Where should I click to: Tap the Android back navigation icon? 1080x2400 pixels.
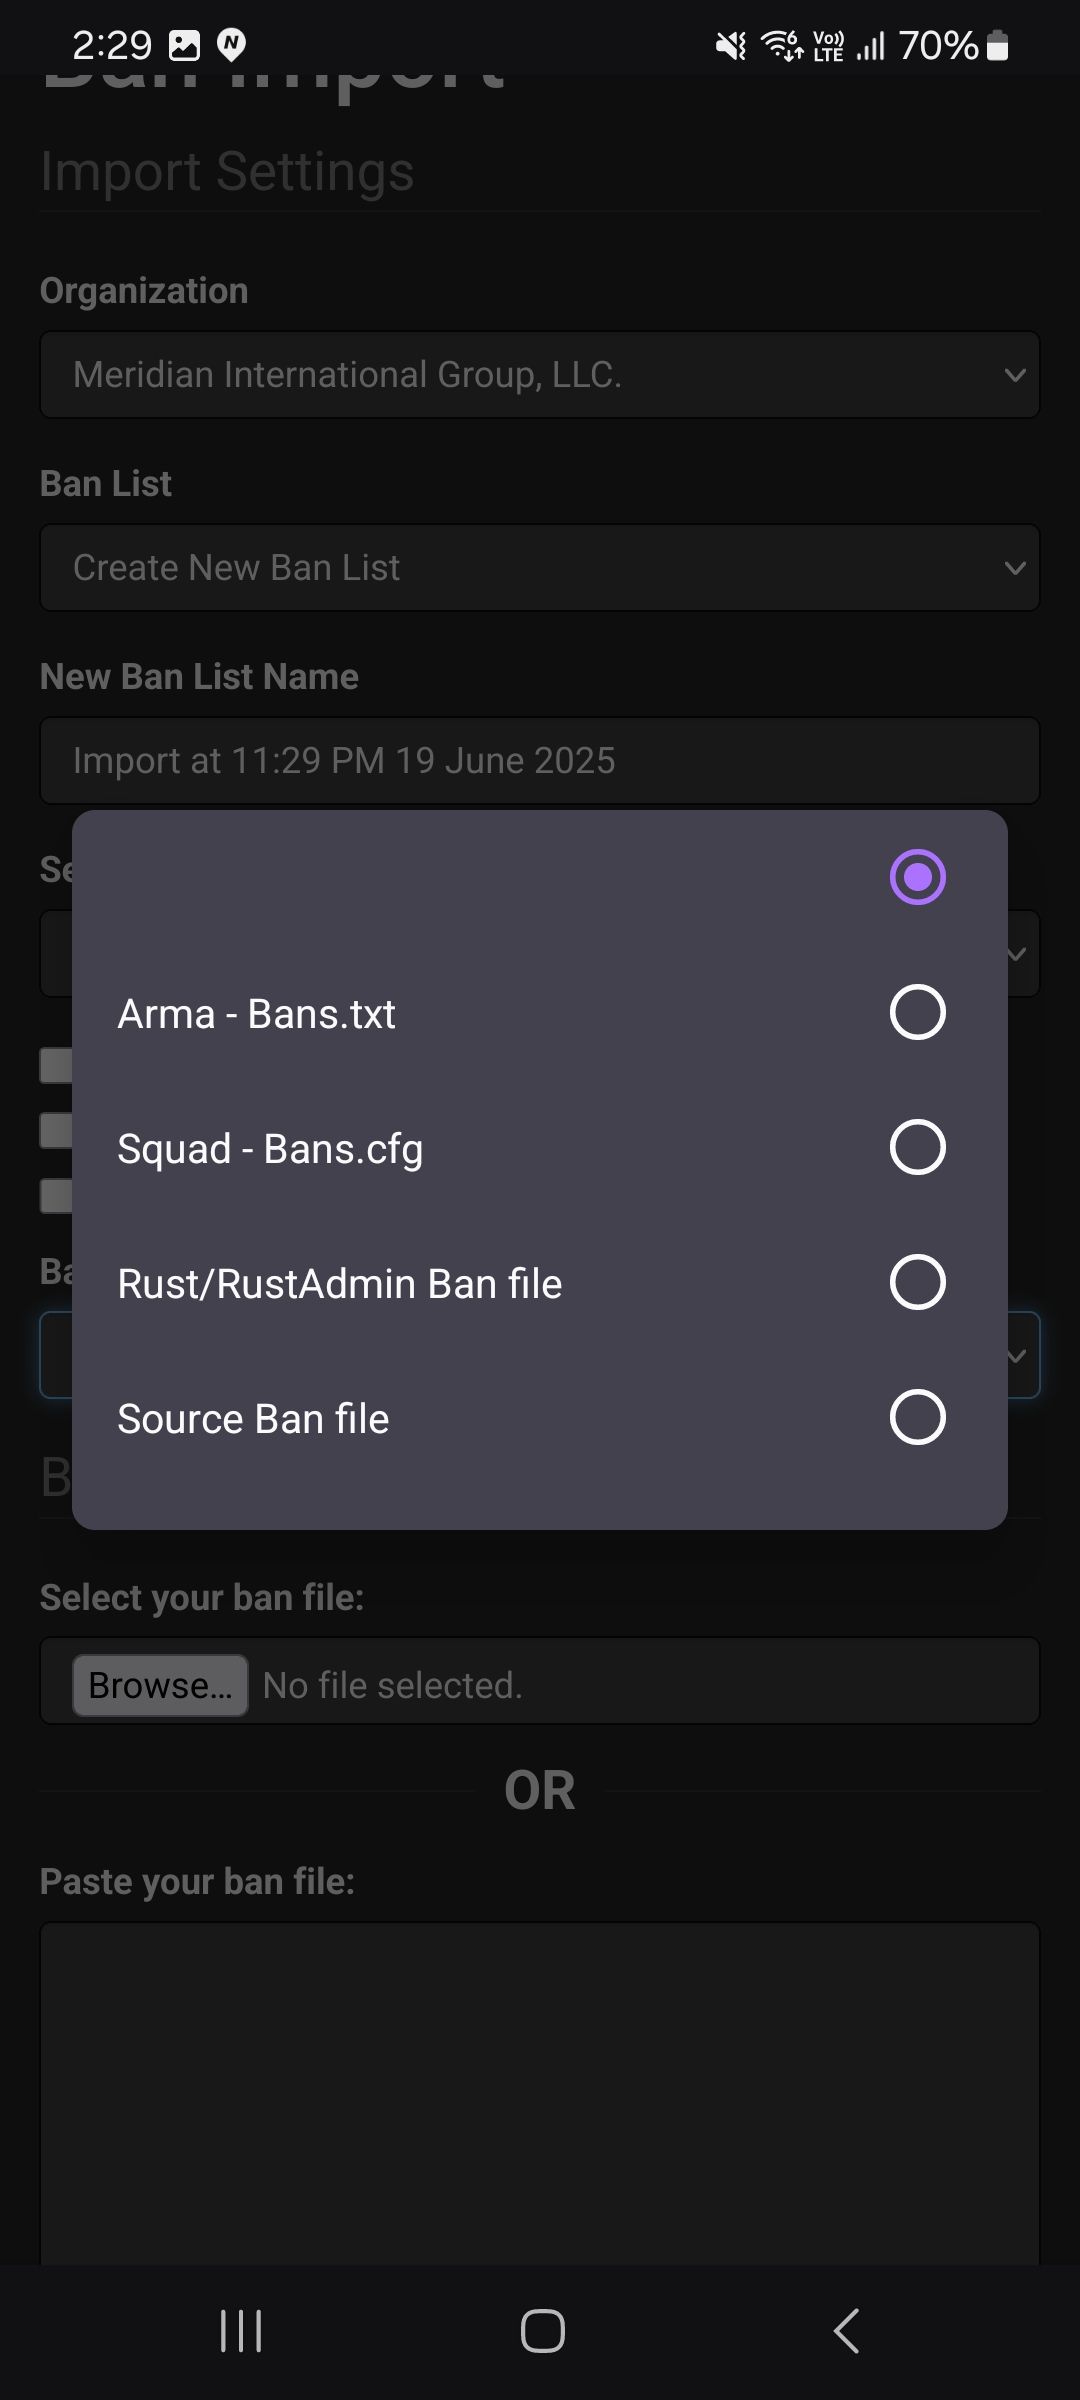pyautogui.click(x=846, y=2331)
